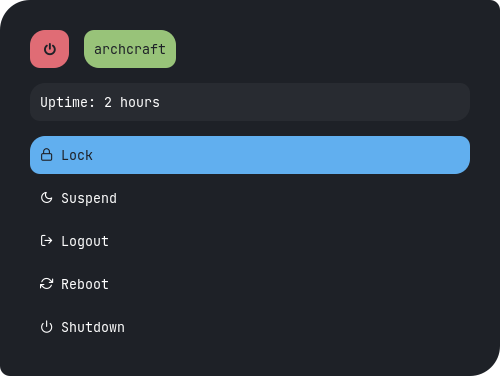The height and width of the screenshot is (376, 500).
Task: Click the Suspend text label
Action: pos(89,199)
